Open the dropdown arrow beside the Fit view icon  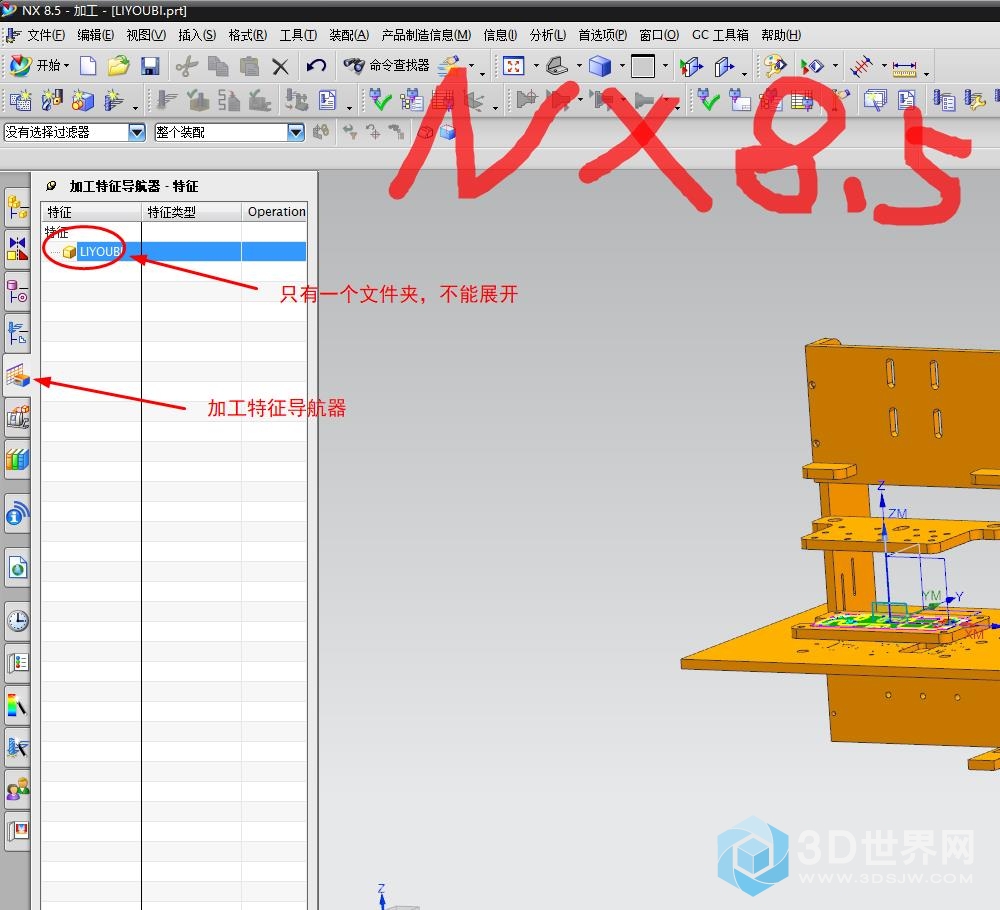pos(536,66)
